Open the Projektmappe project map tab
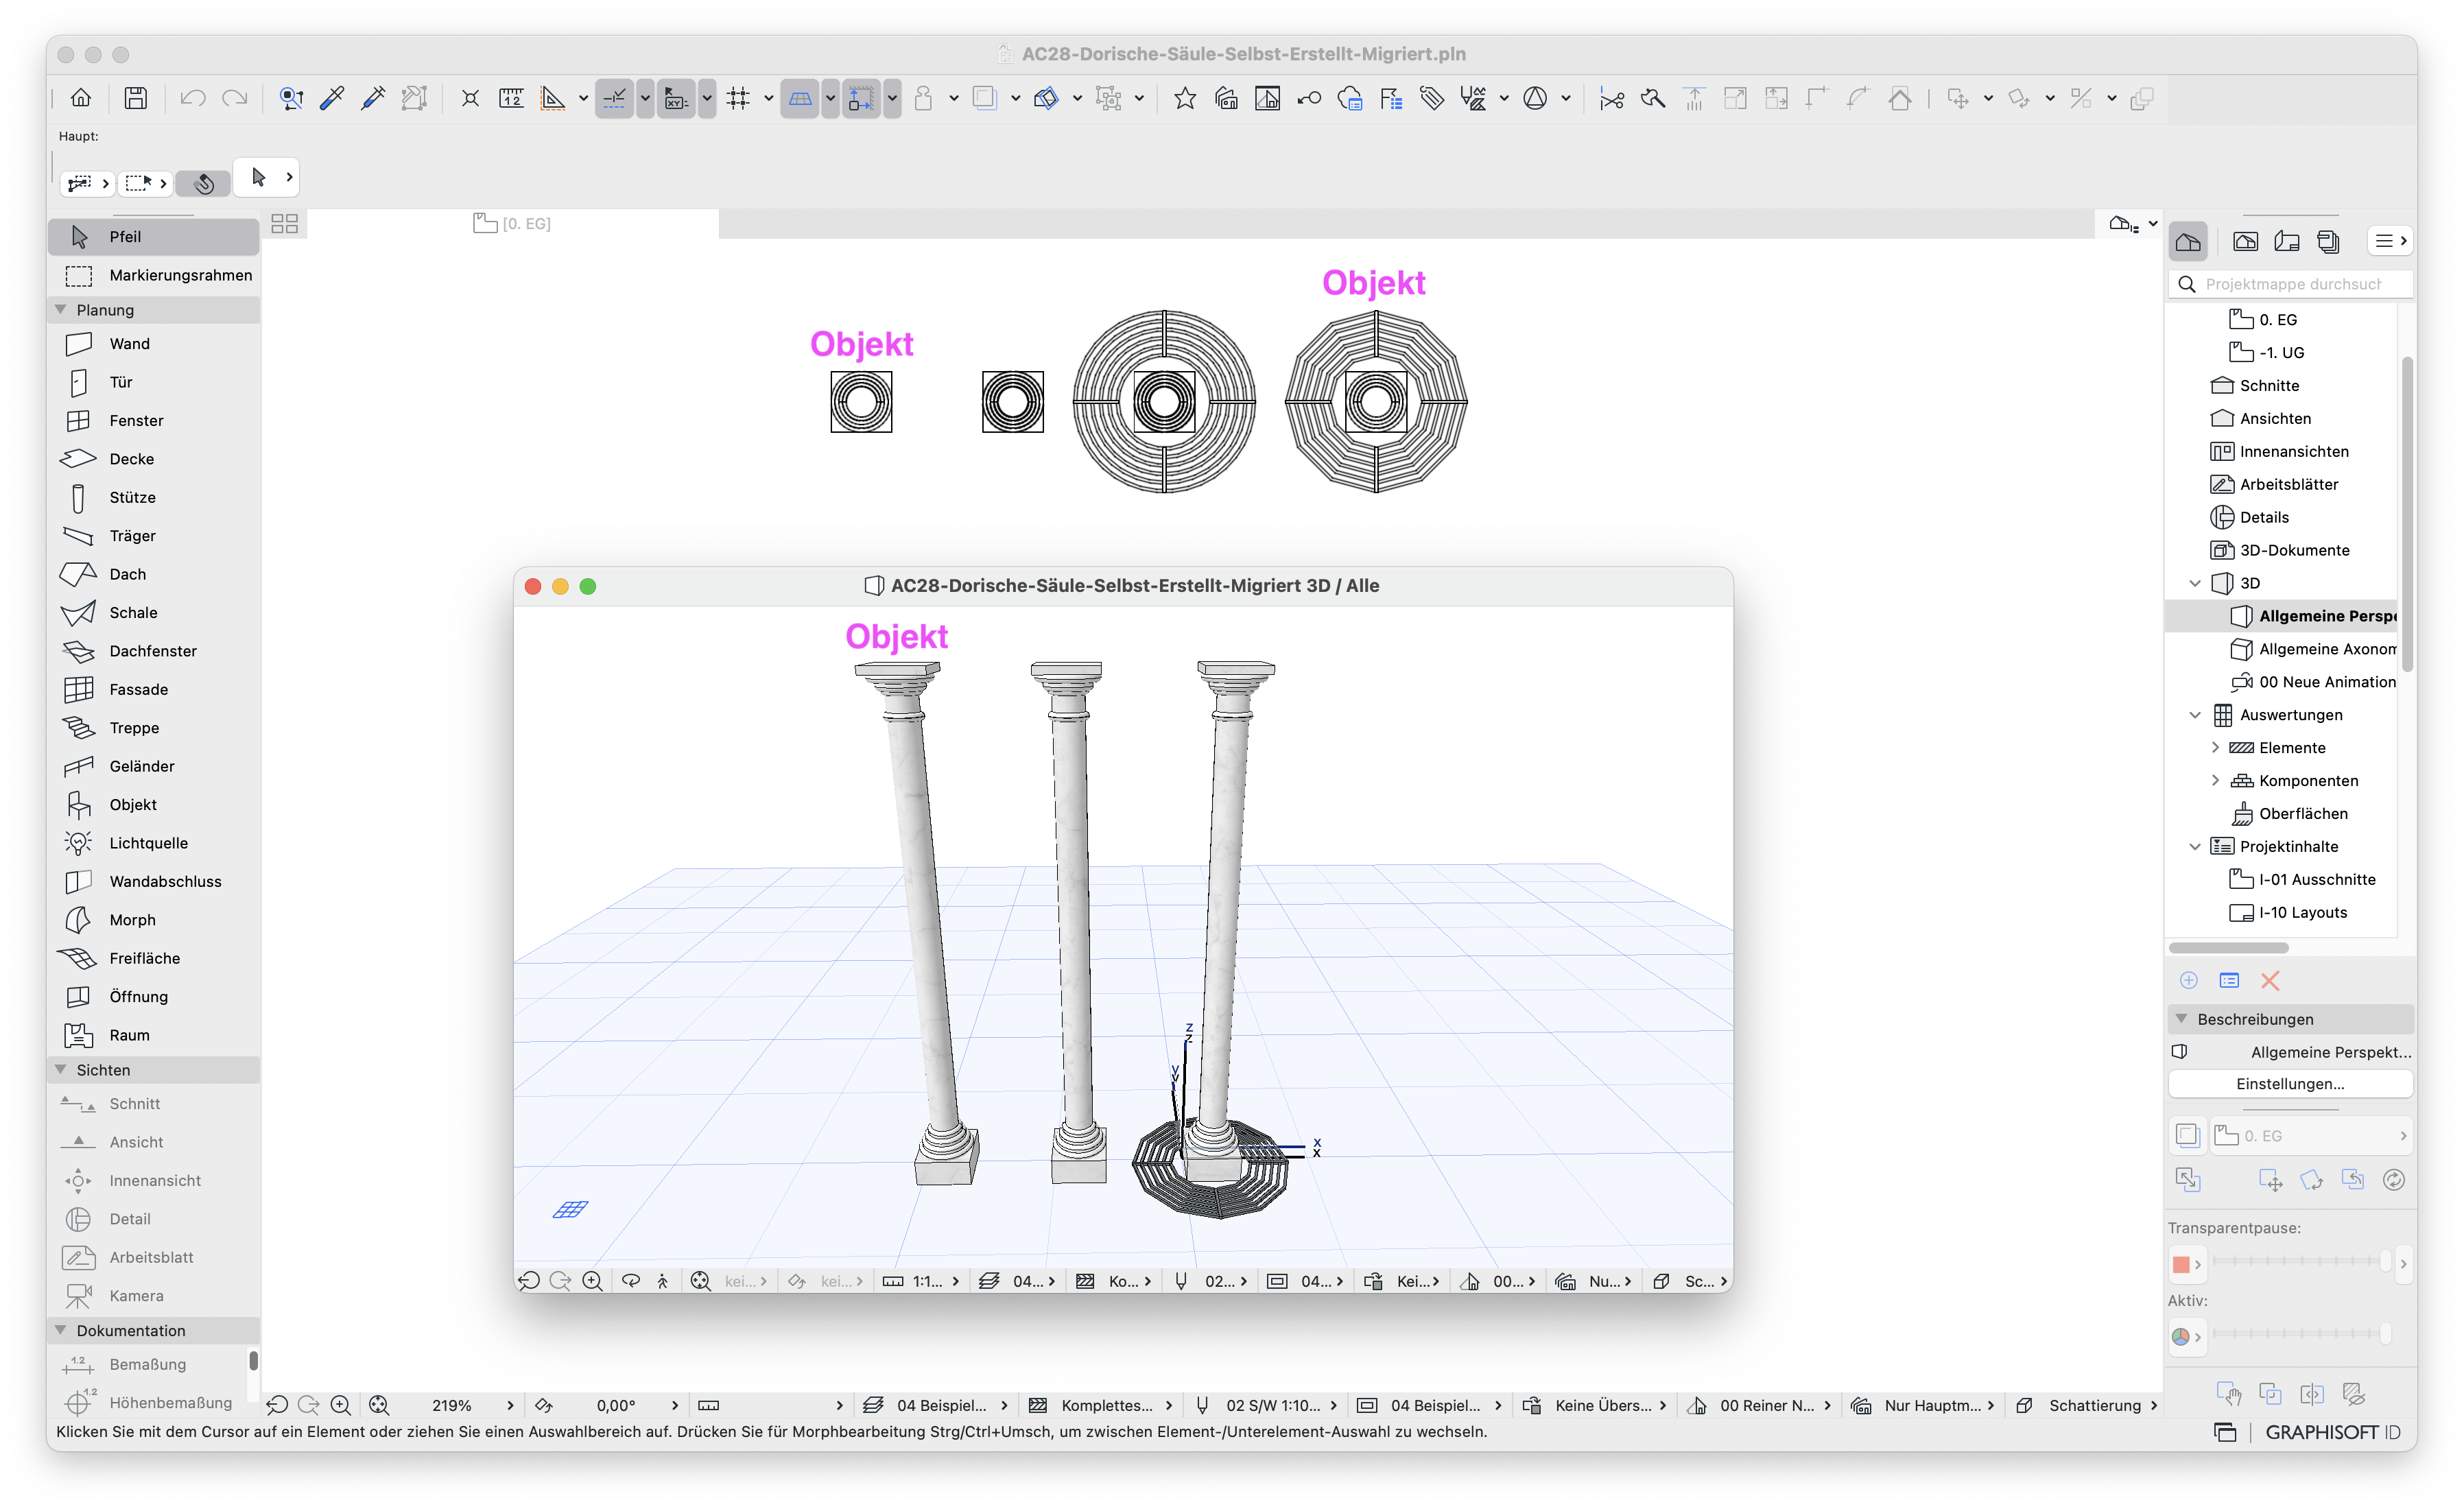 click(2188, 241)
